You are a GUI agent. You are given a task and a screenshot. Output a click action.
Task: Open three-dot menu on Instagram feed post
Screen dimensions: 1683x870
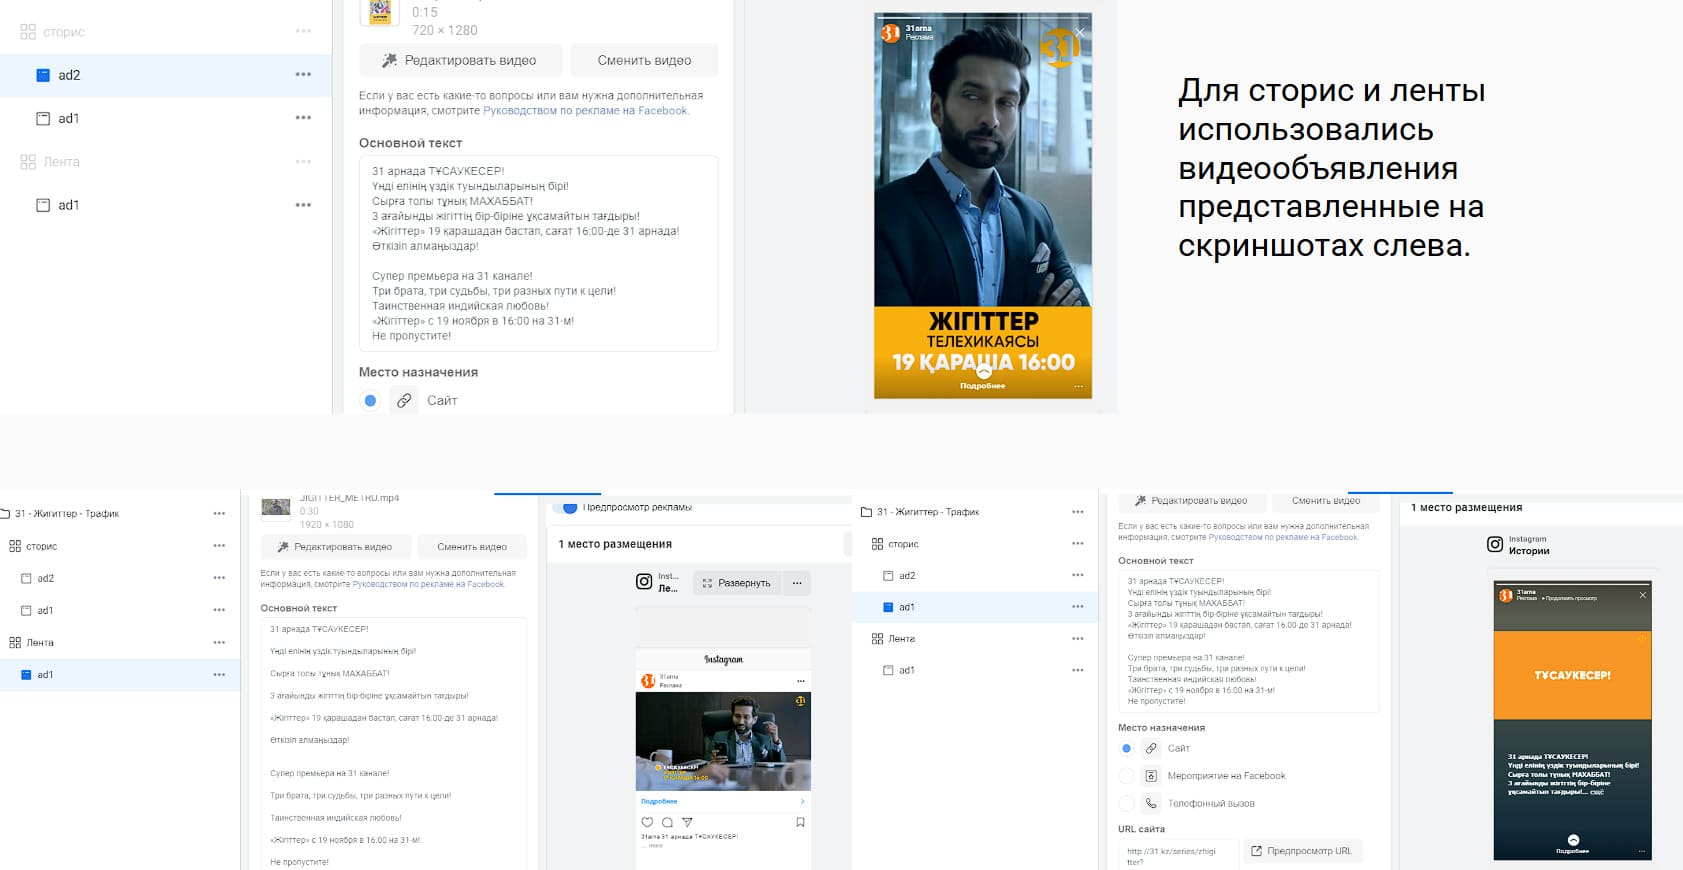coord(801,681)
